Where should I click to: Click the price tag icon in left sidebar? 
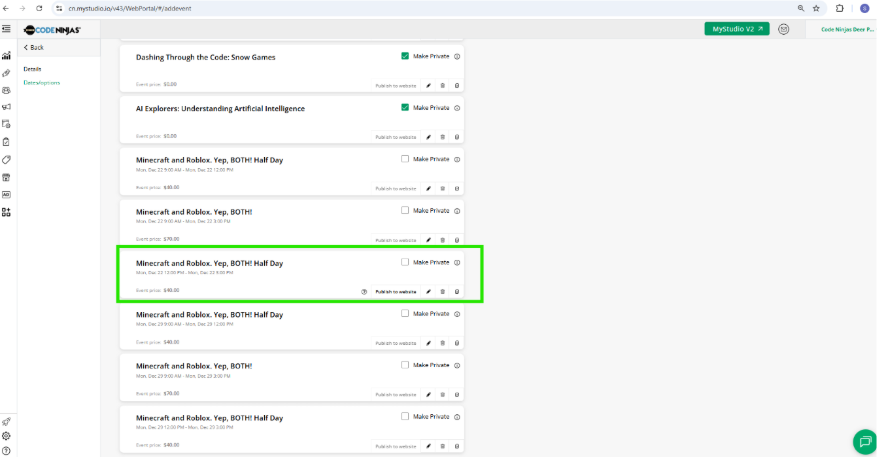pos(6,159)
